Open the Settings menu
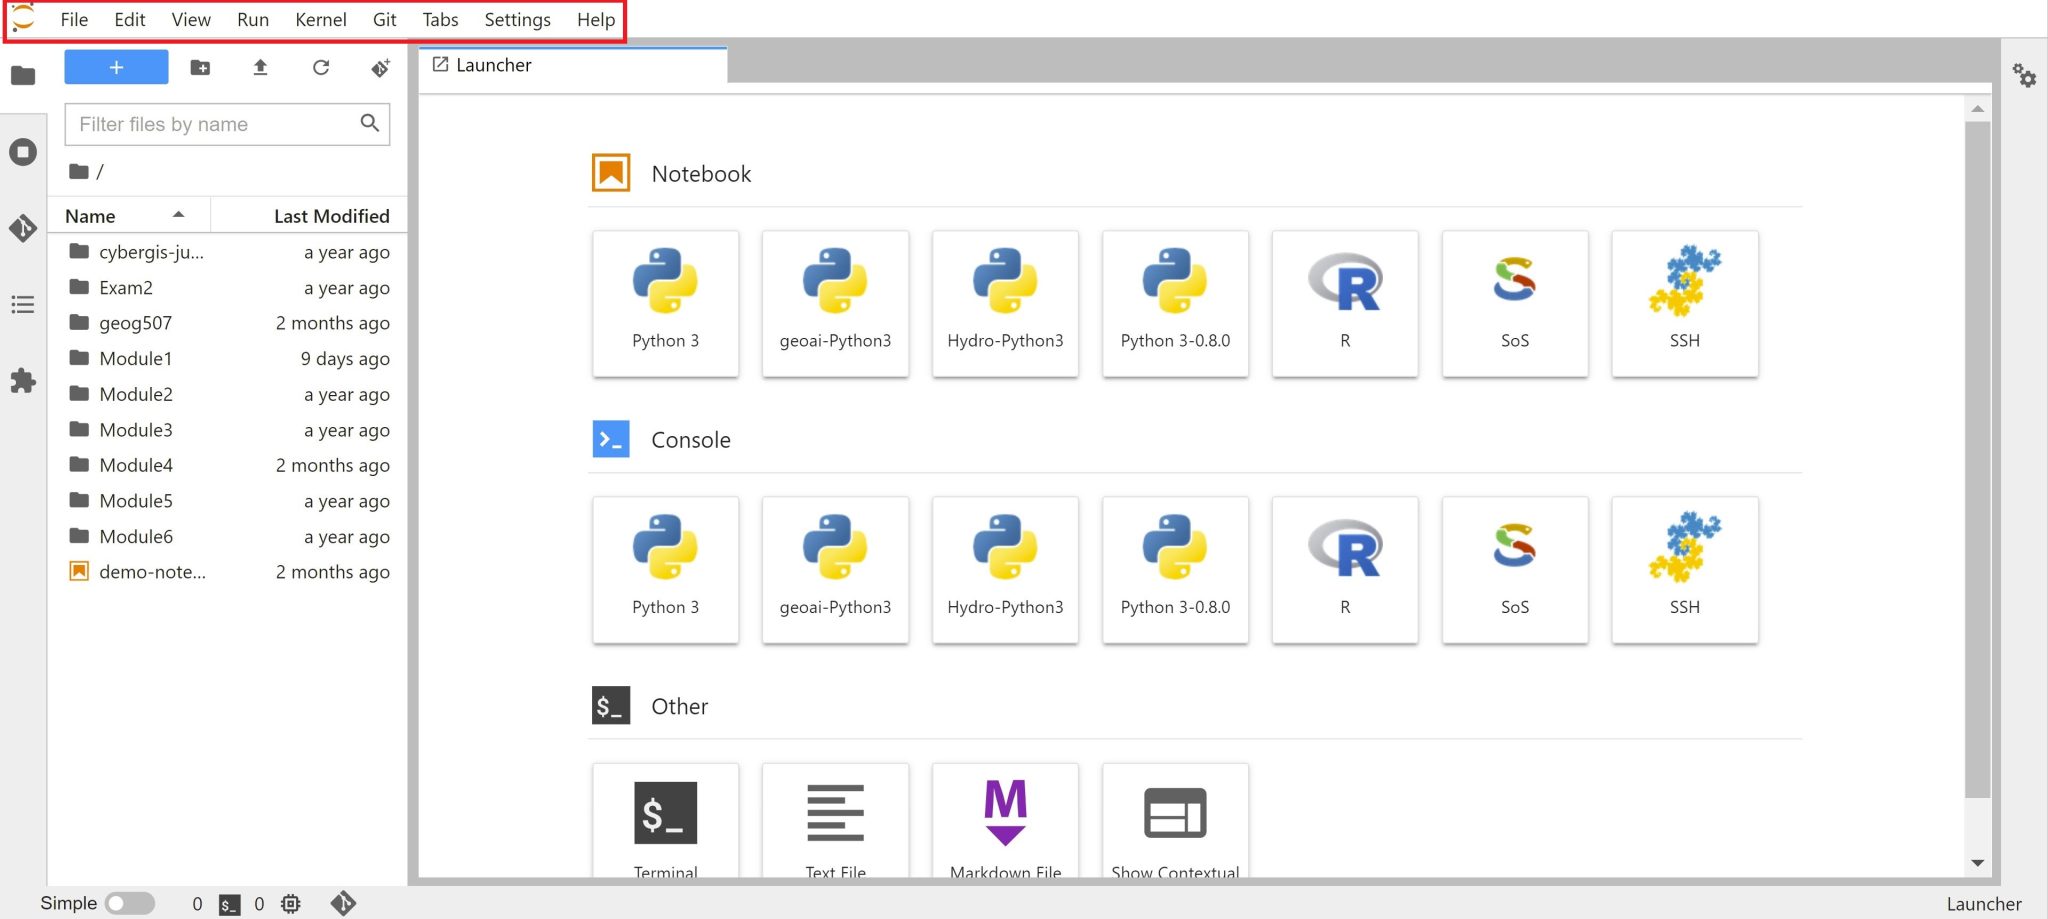Image resolution: width=2048 pixels, height=919 pixels. tap(517, 20)
